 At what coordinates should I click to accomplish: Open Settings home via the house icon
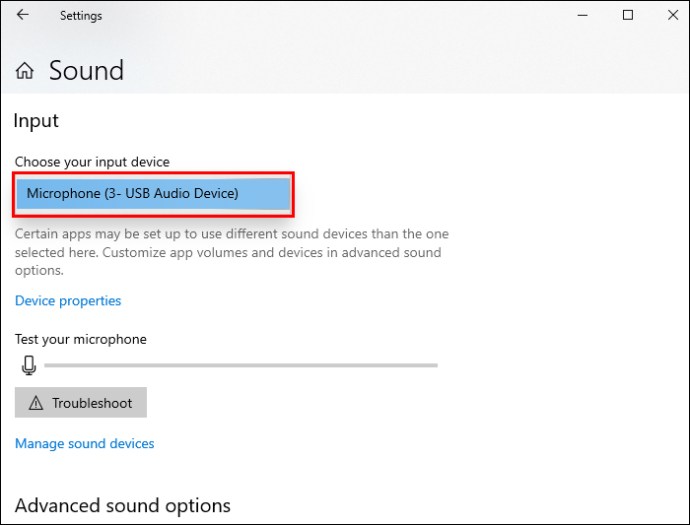tap(25, 70)
